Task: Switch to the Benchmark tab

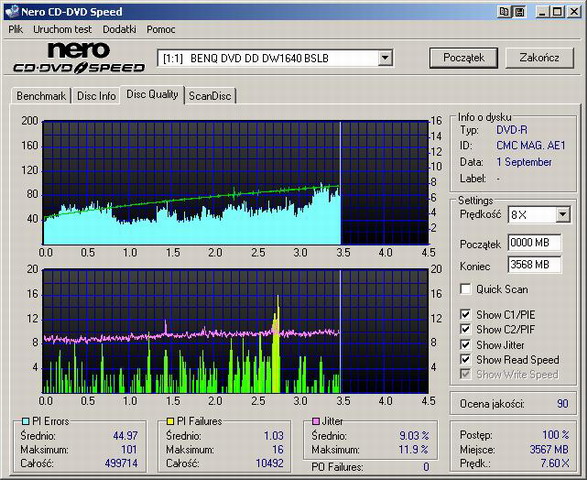Action: point(41,96)
